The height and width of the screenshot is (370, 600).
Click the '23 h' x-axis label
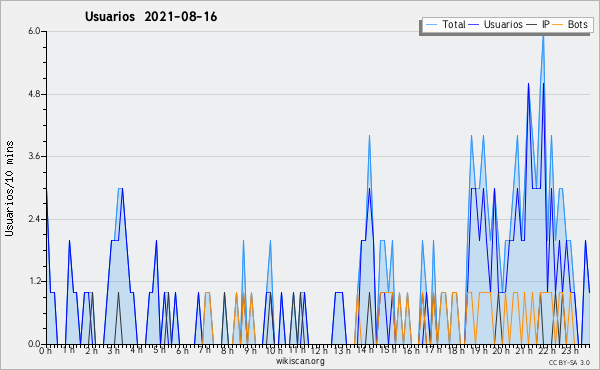(x=570, y=350)
